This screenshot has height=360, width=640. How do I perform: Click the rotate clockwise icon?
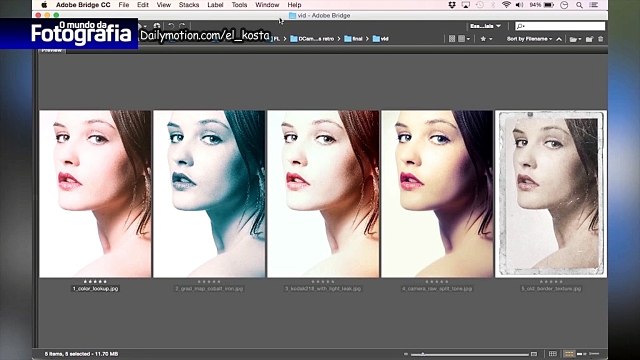[182, 26]
